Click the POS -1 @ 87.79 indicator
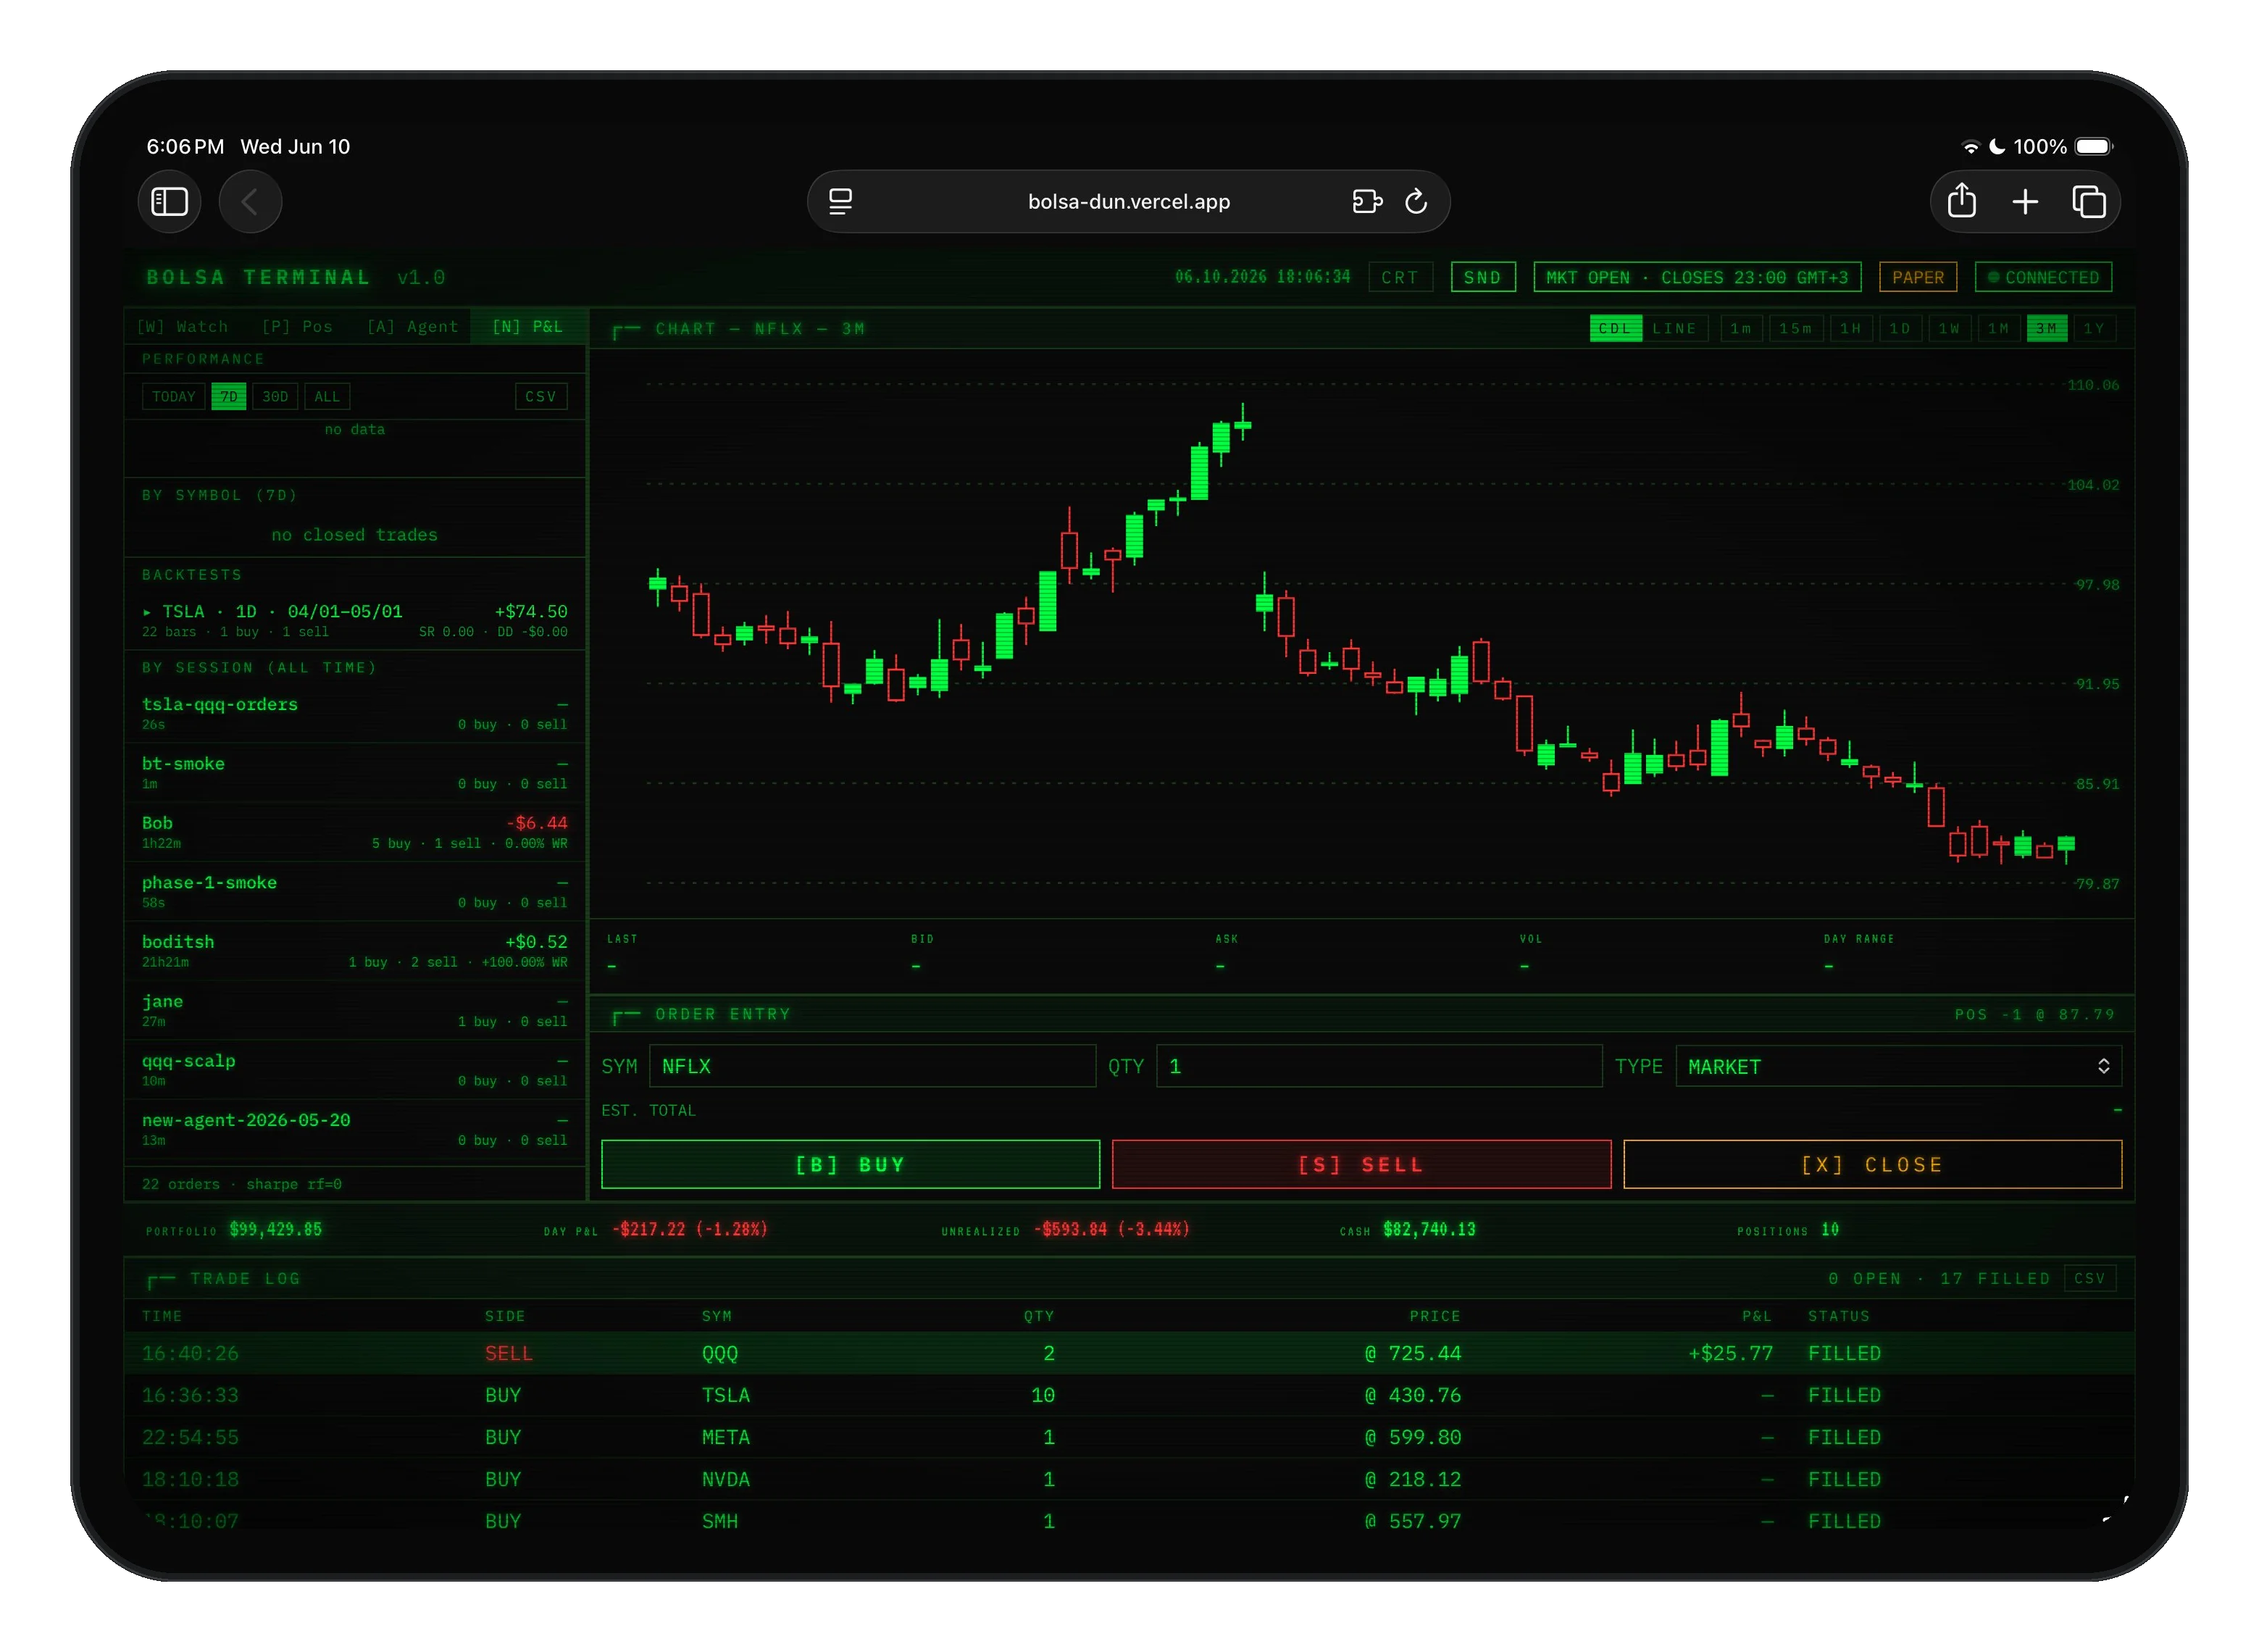 pyautogui.click(x=2034, y=1015)
